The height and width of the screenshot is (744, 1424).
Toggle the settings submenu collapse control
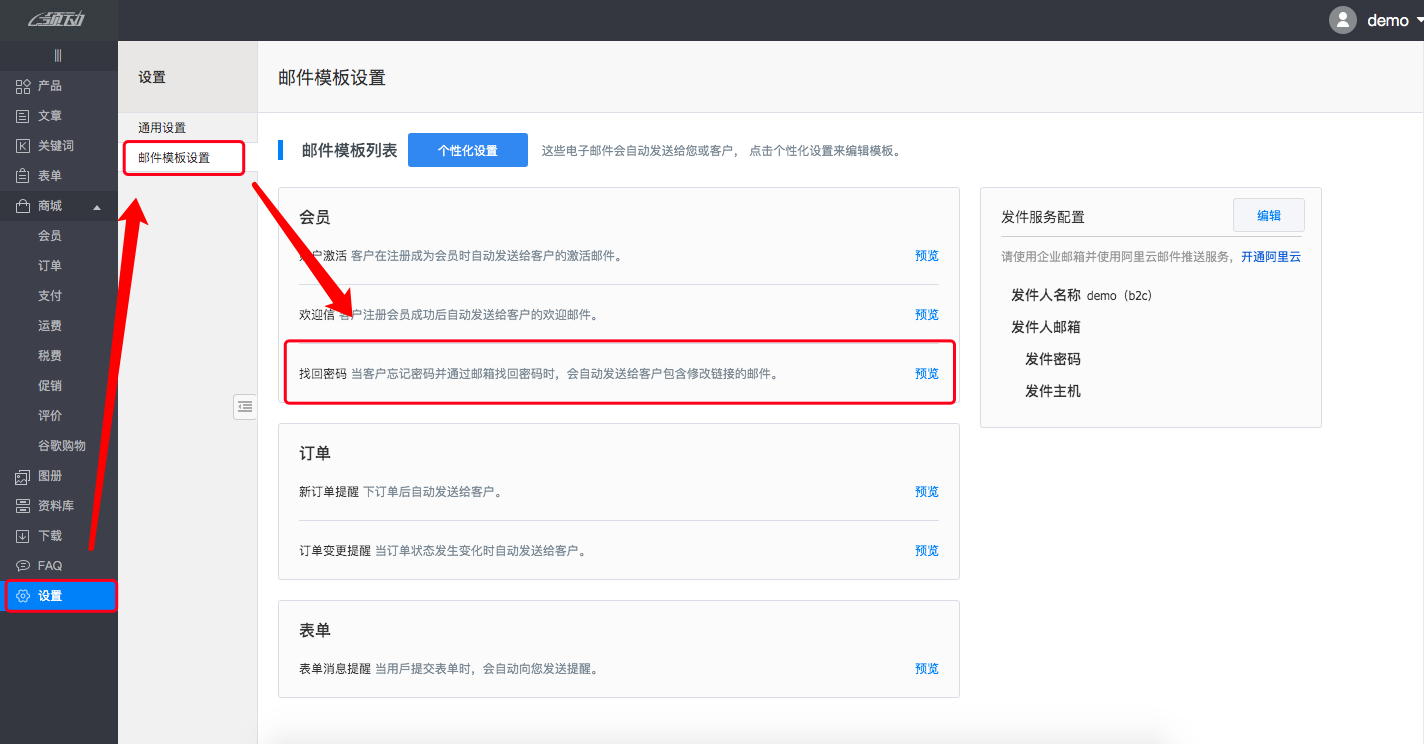point(245,407)
